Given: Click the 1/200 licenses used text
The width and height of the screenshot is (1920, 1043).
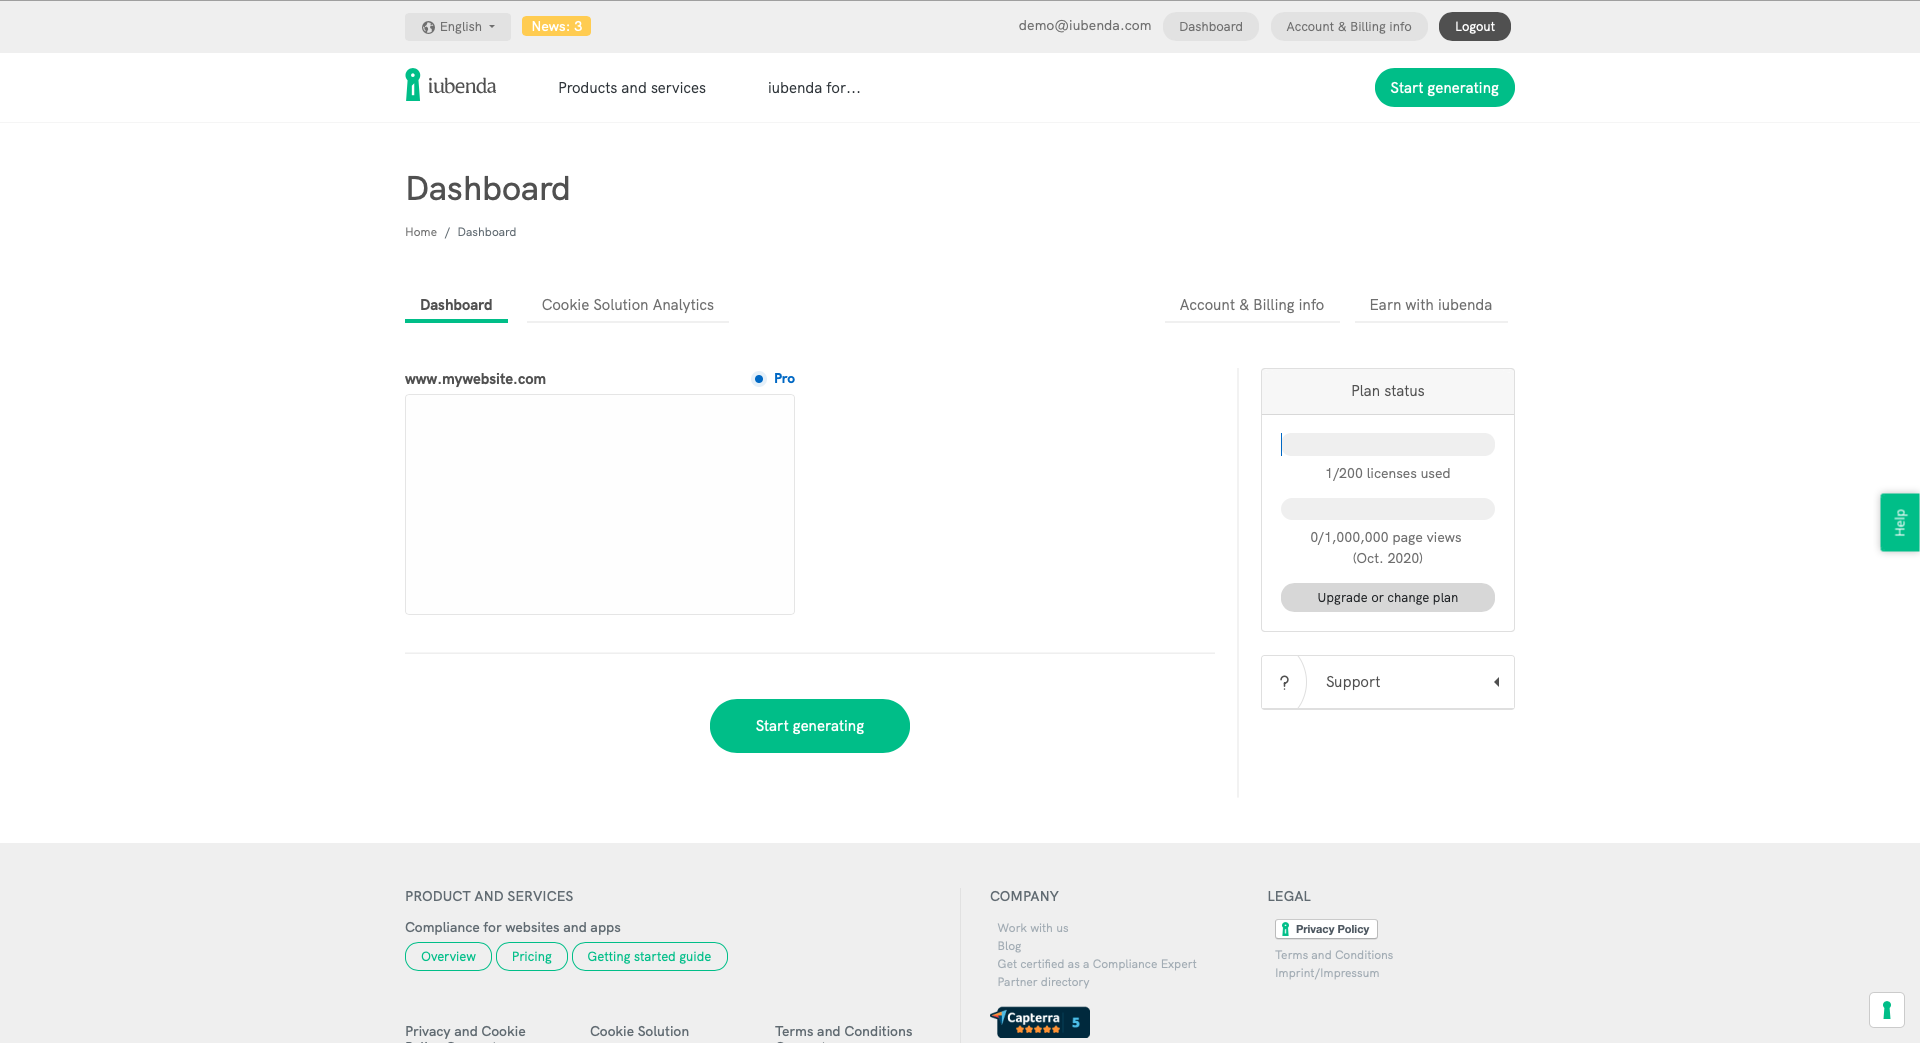Looking at the screenshot, I should pyautogui.click(x=1388, y=474).
